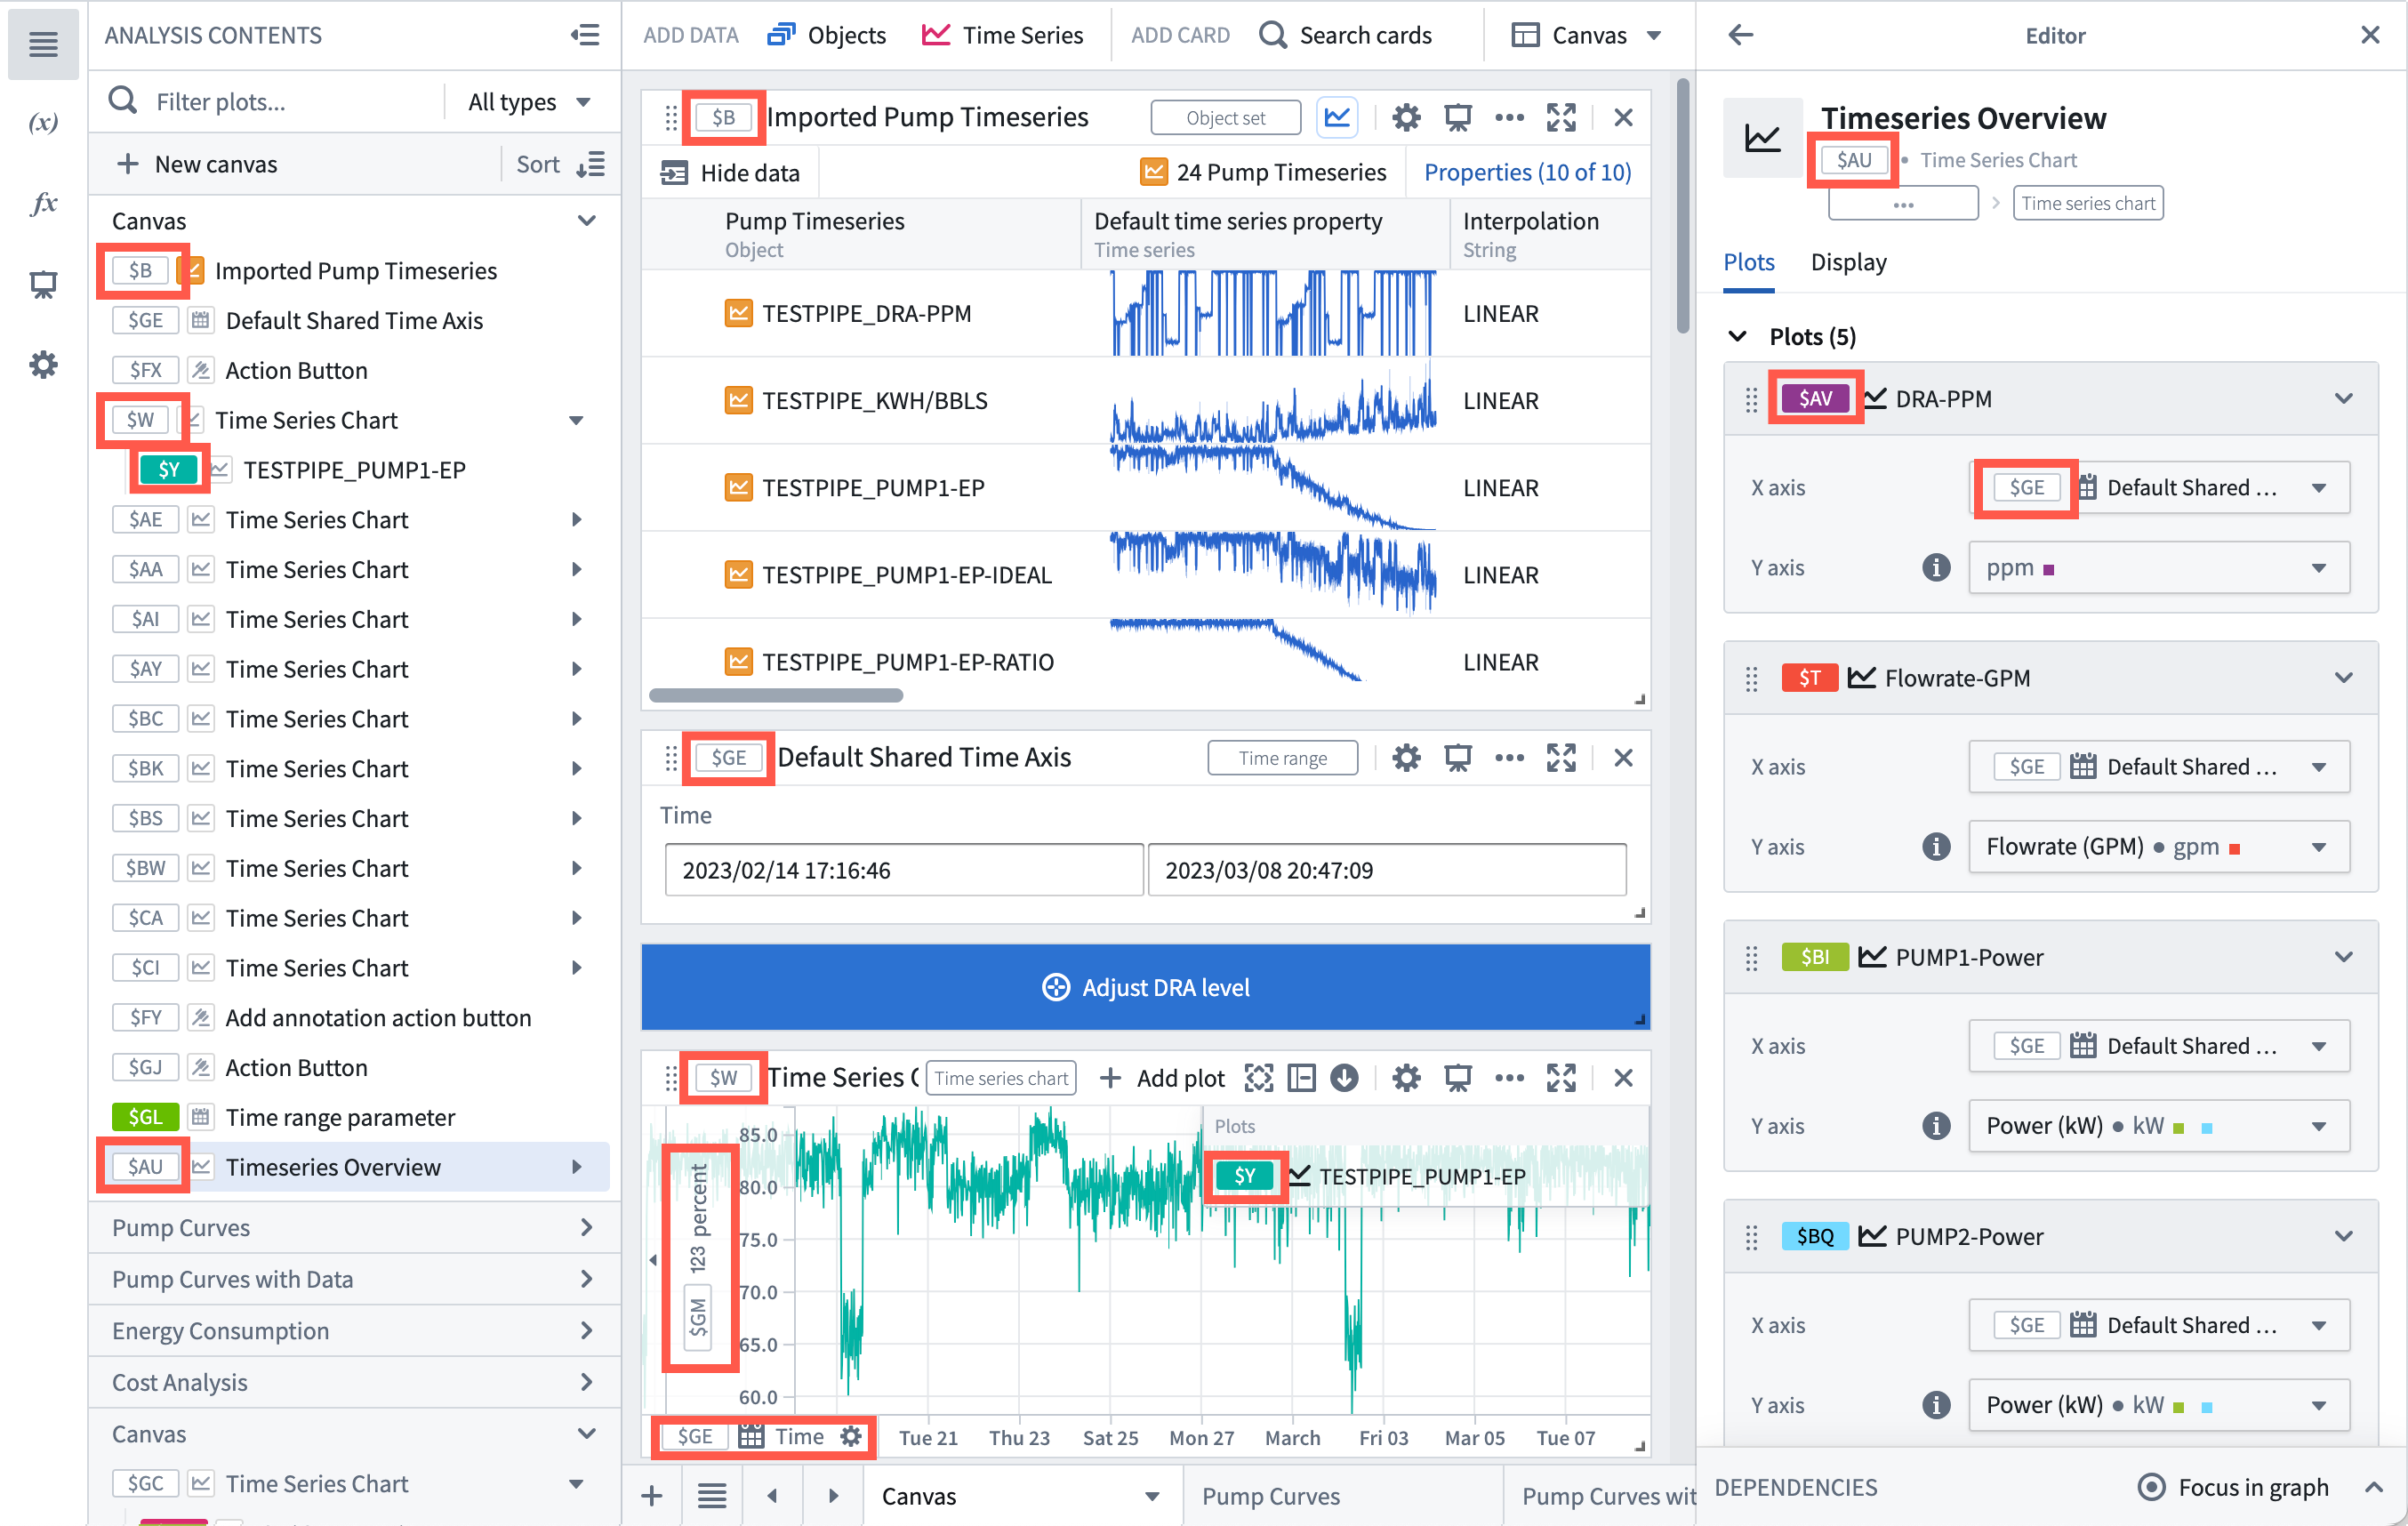Click the Adjust DRA level button
This screenshot has height=1526, width=2408.
click(1145, 987)
